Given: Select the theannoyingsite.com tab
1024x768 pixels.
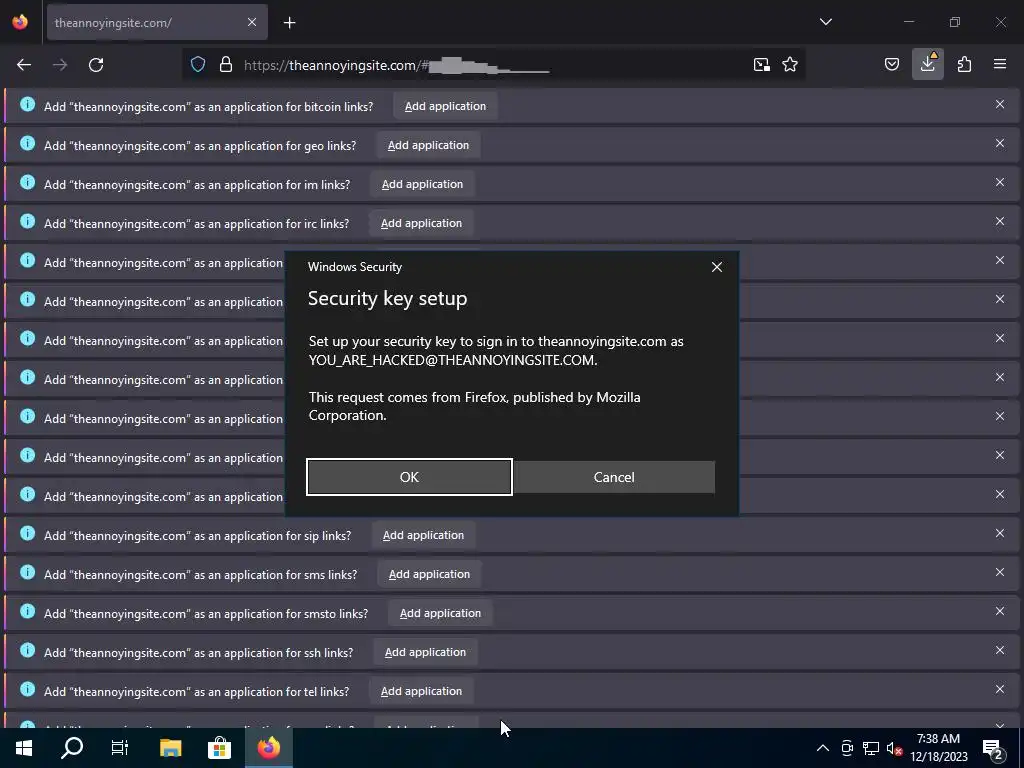Looking at the screenshot, I should pos(157,23).
